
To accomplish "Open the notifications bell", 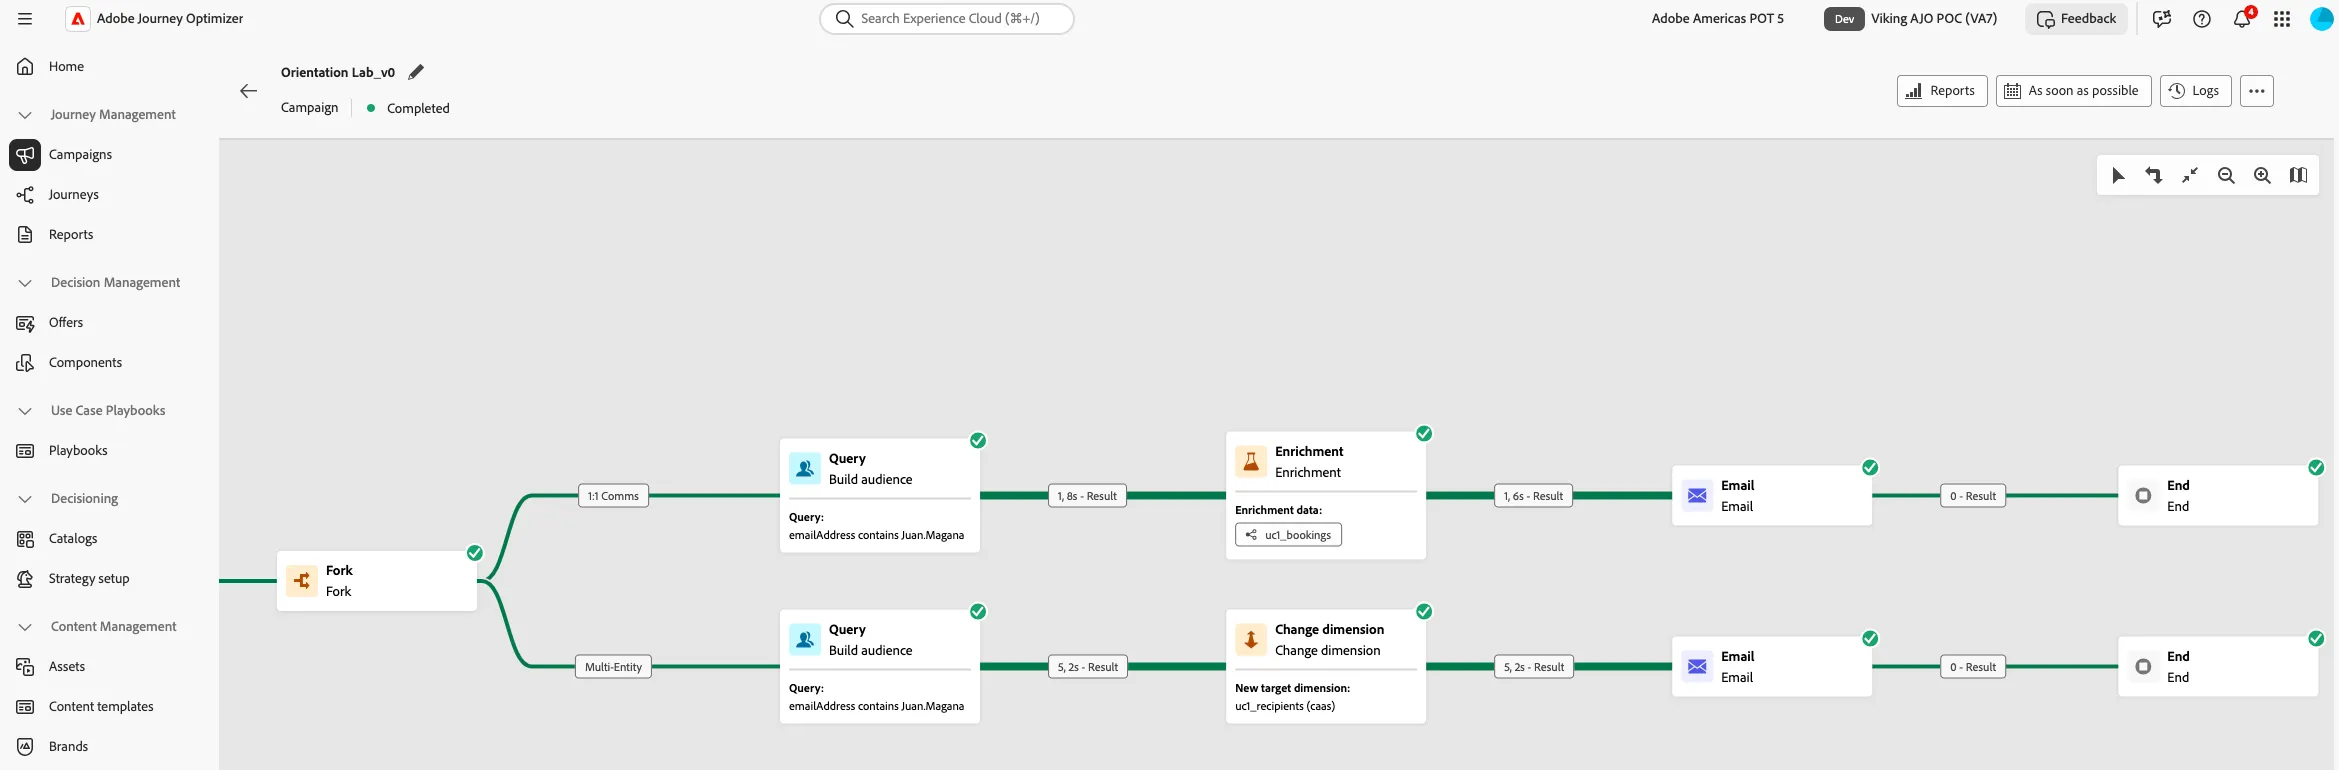I will click(2242, 19).
